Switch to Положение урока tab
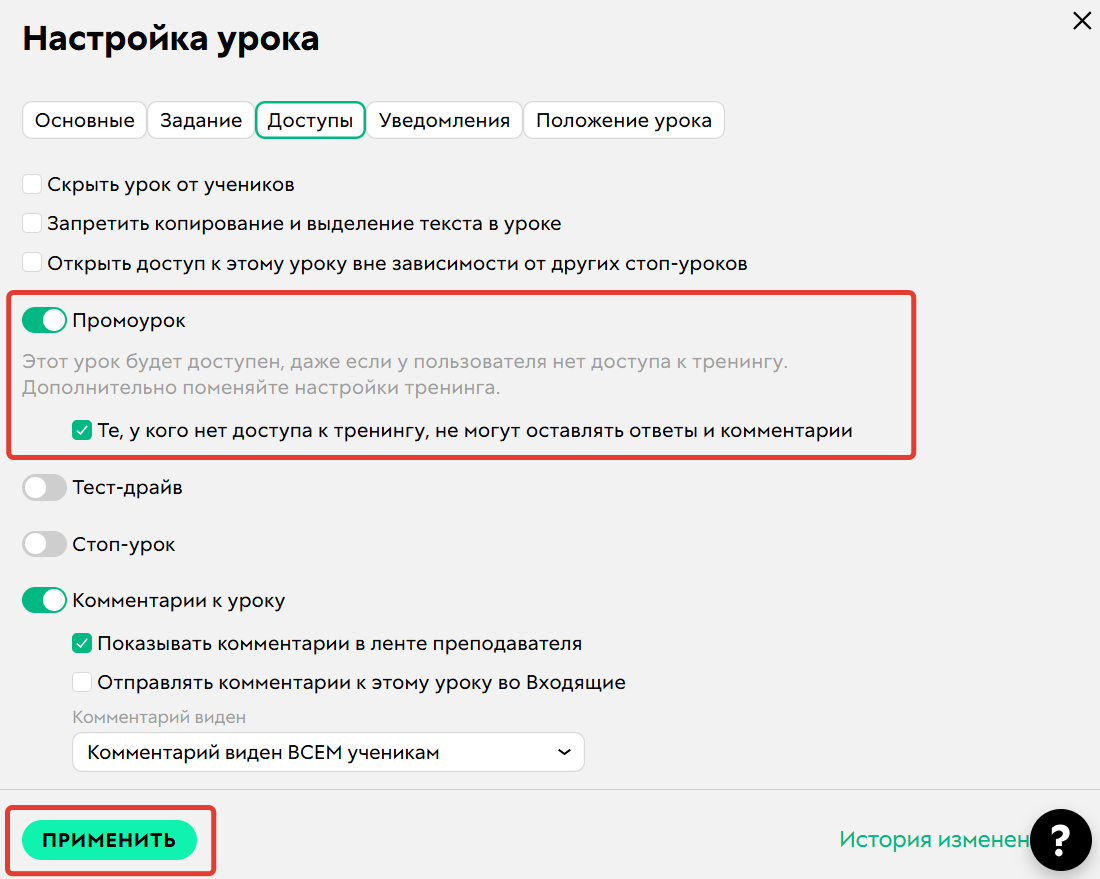Viewport: 1100px width, 879px height. pyautogui.click(x=623, y=119)
